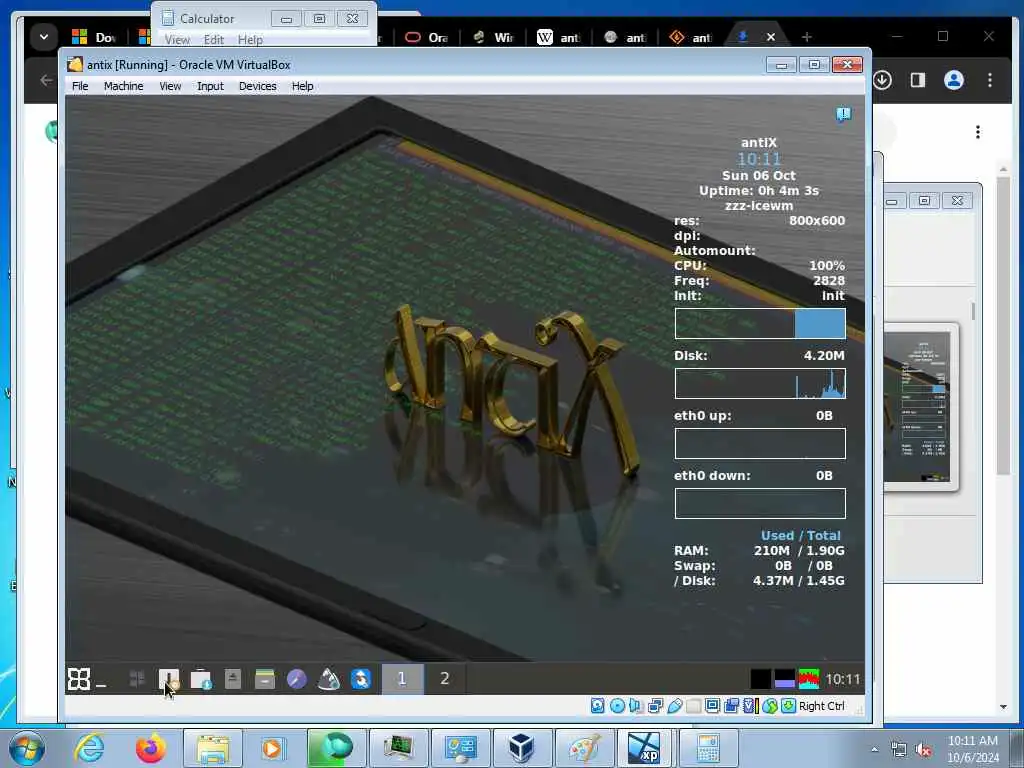Open Input menu in VirtualBox window
Viewport: 1024px width, 768px height.
210,86
